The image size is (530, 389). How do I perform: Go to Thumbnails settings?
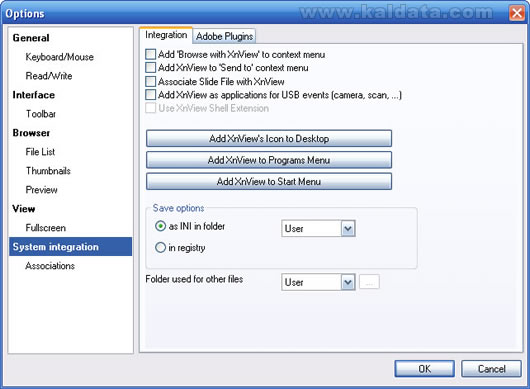point(48,171)
